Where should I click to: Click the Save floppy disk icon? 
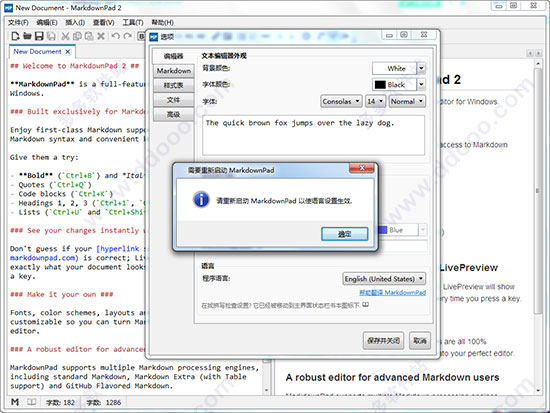pyautogui.click(x=39, y=36)
